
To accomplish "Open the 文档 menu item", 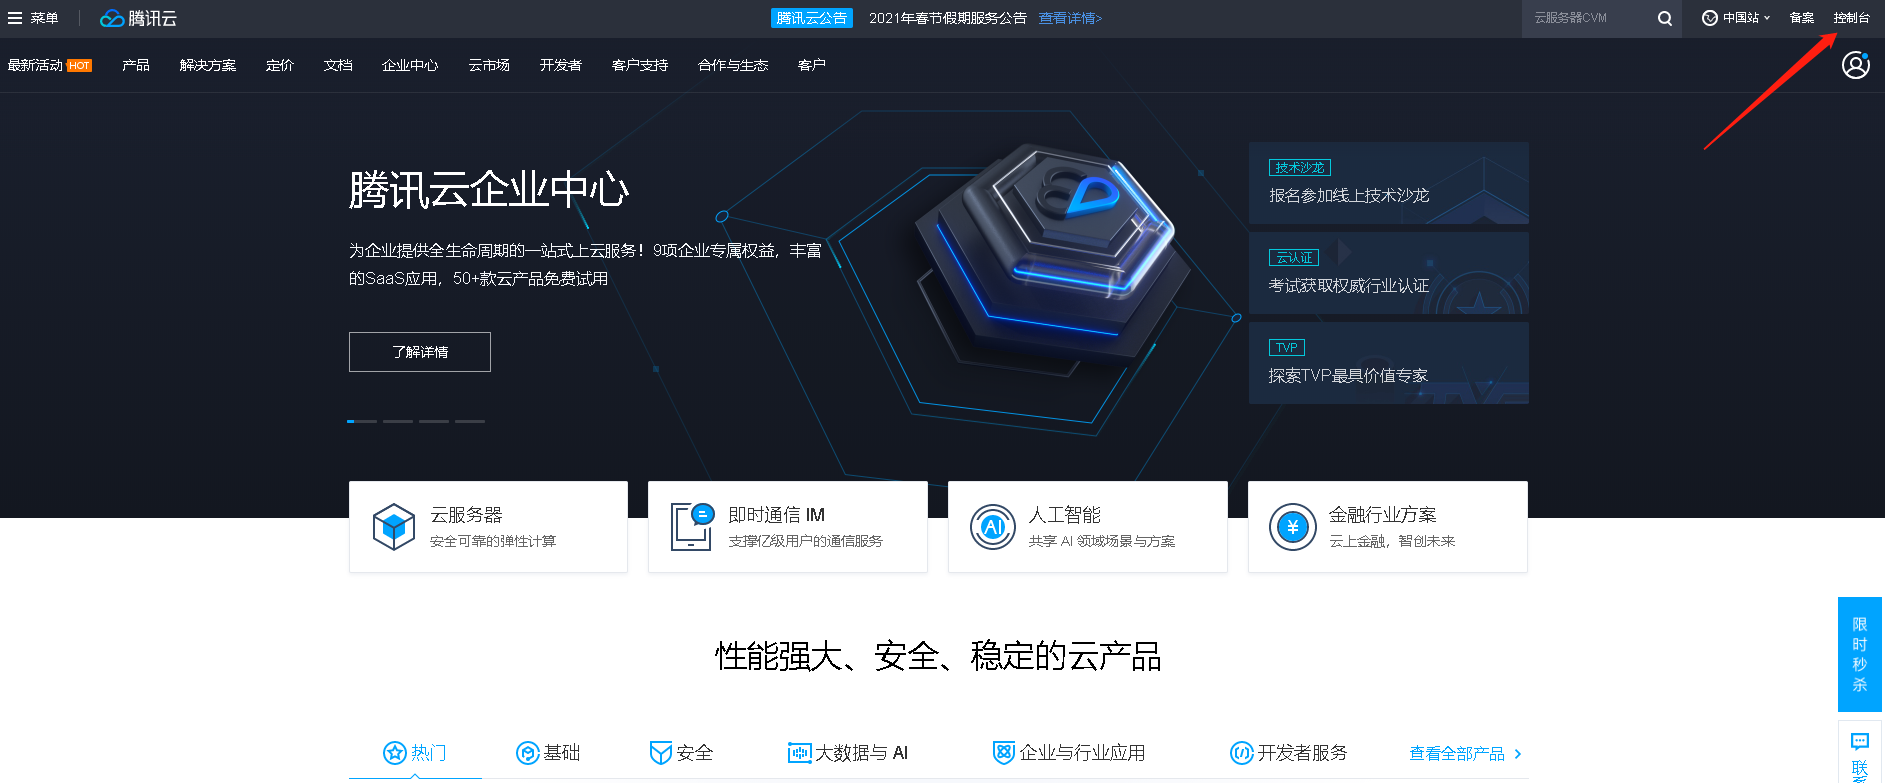I will pyautogui.click(x=338, y=65).
